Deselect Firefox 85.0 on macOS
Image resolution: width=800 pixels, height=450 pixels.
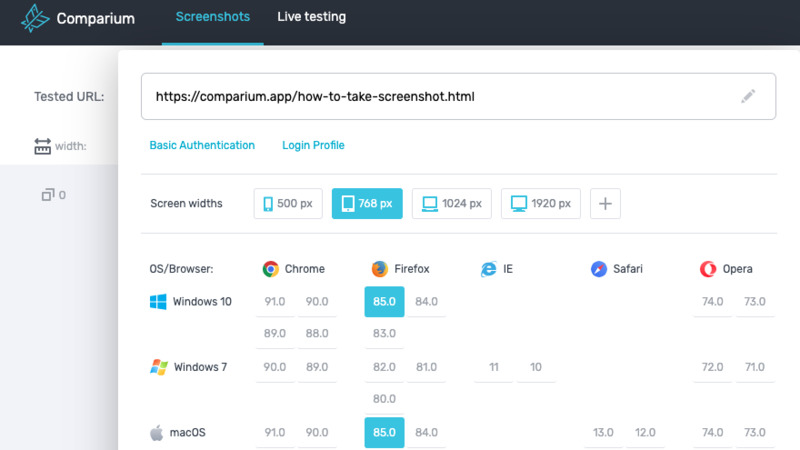point(384,433)
